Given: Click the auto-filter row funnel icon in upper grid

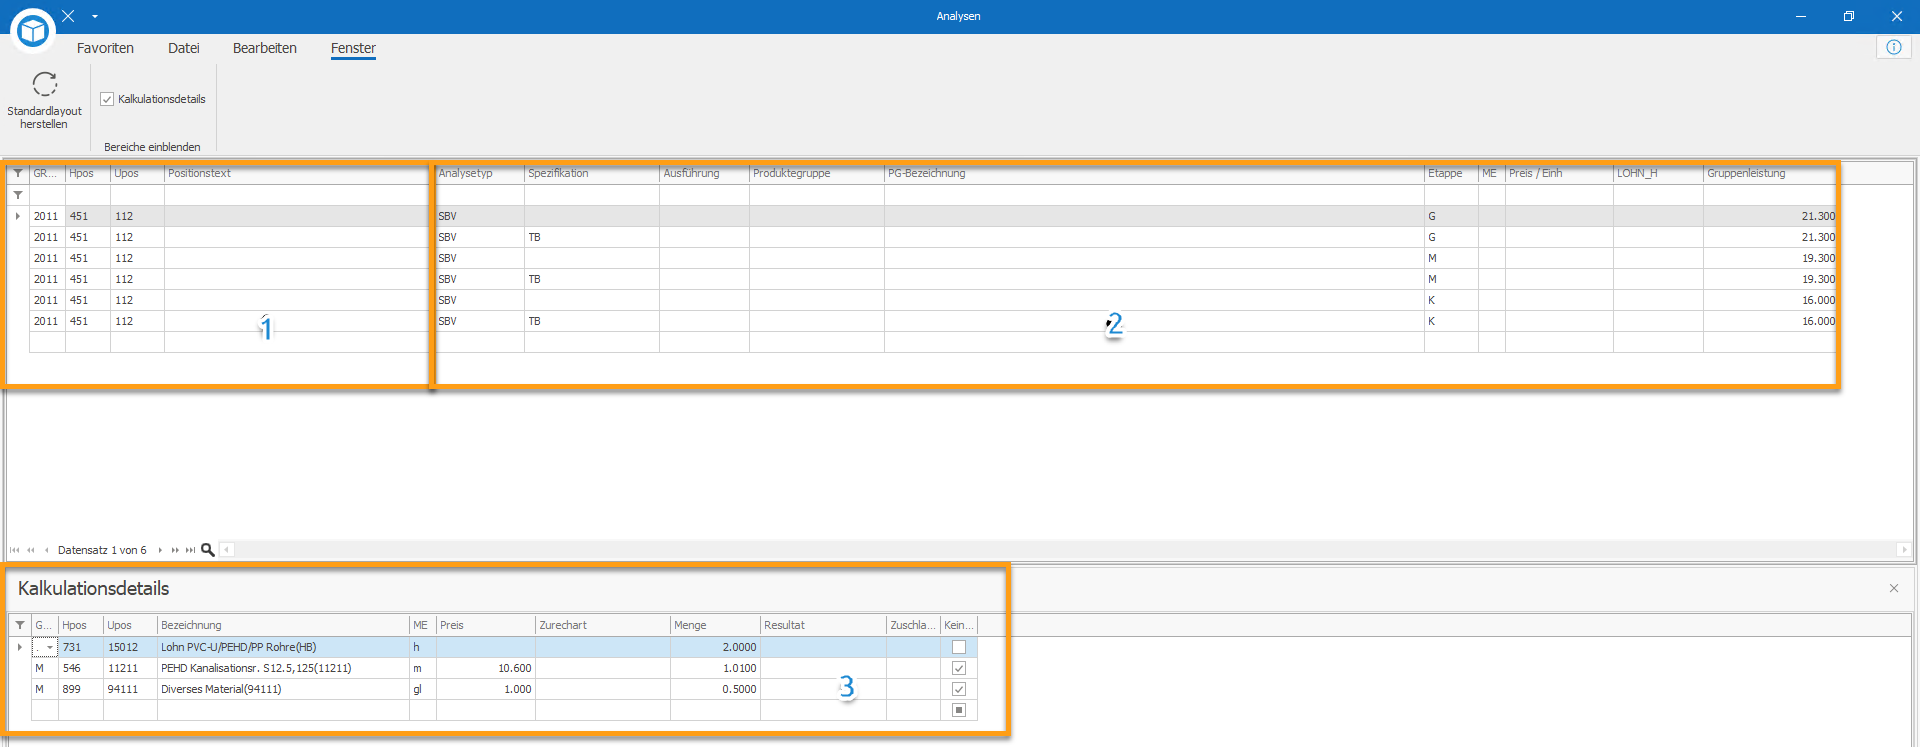Looking at the screenshot, I should (18, 195).
